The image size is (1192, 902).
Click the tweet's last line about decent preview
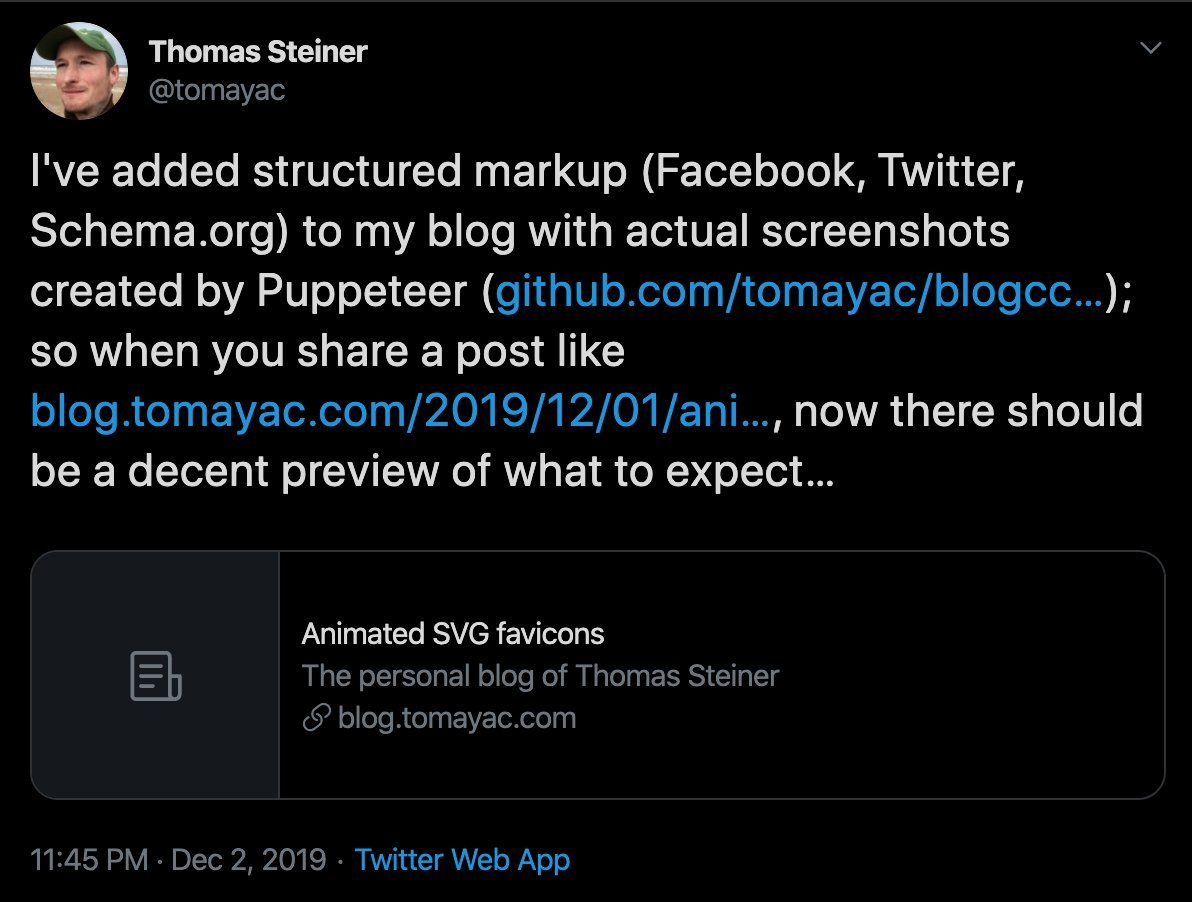tap(432, 471)
